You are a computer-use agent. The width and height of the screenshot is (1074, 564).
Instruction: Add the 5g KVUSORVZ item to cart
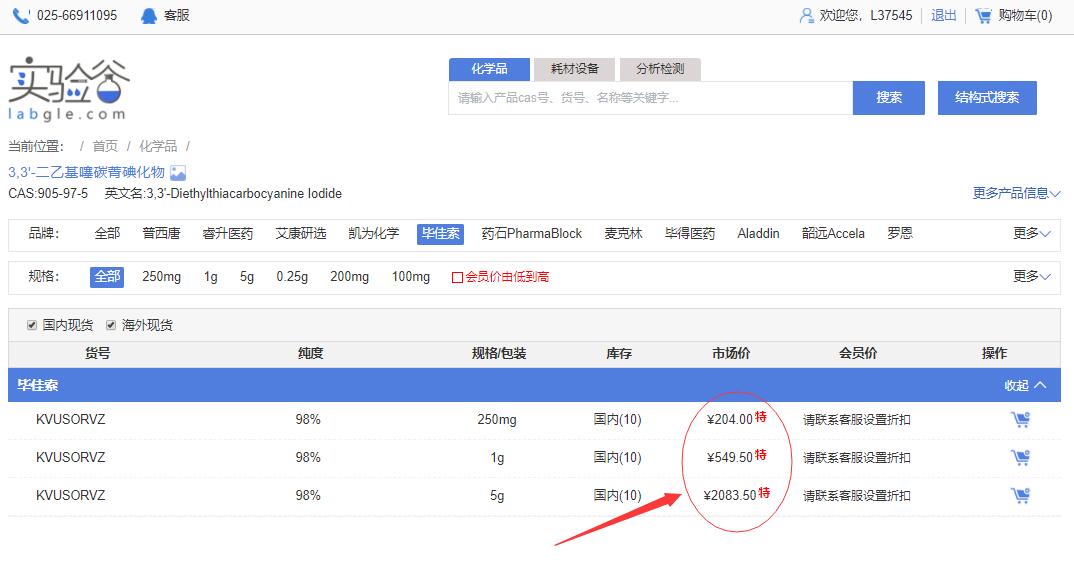click(x=1020, y=495)
